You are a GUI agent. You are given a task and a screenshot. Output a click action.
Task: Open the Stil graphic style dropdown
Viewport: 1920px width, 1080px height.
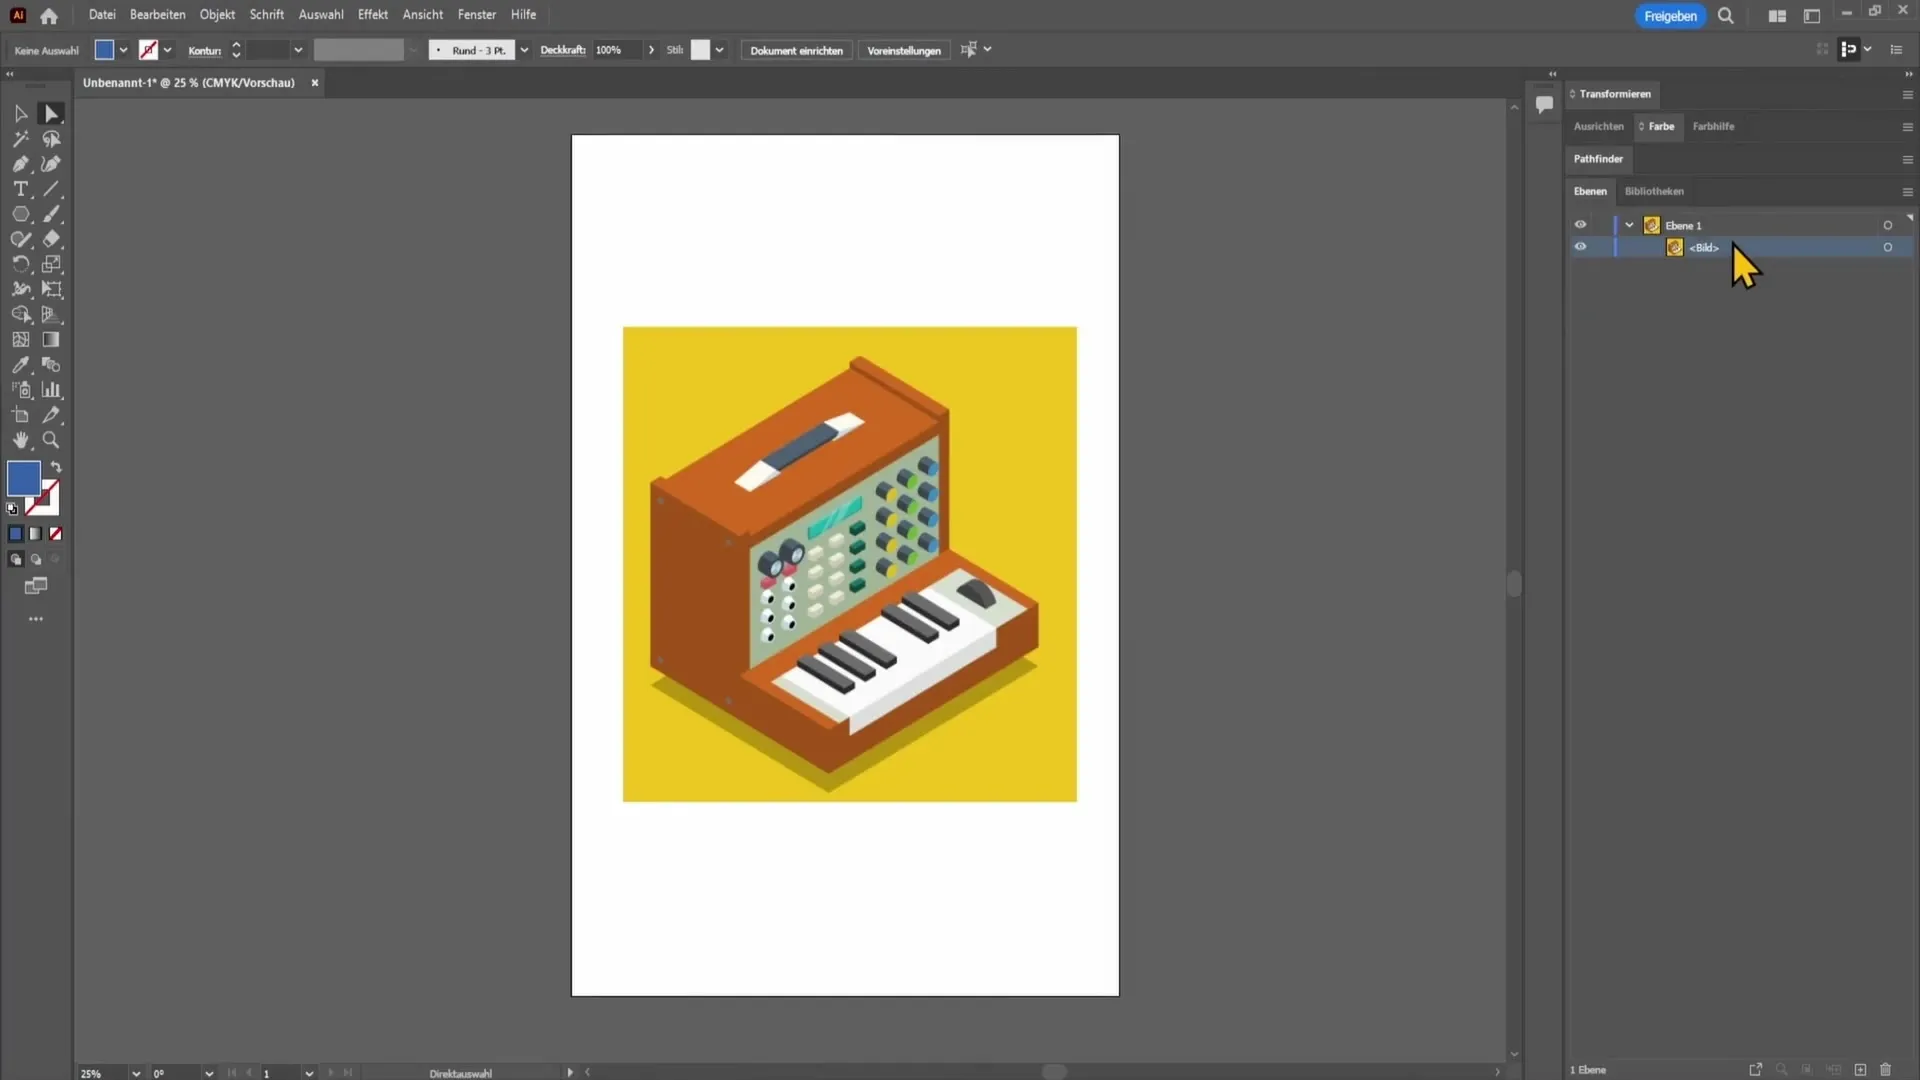(719, 50)
